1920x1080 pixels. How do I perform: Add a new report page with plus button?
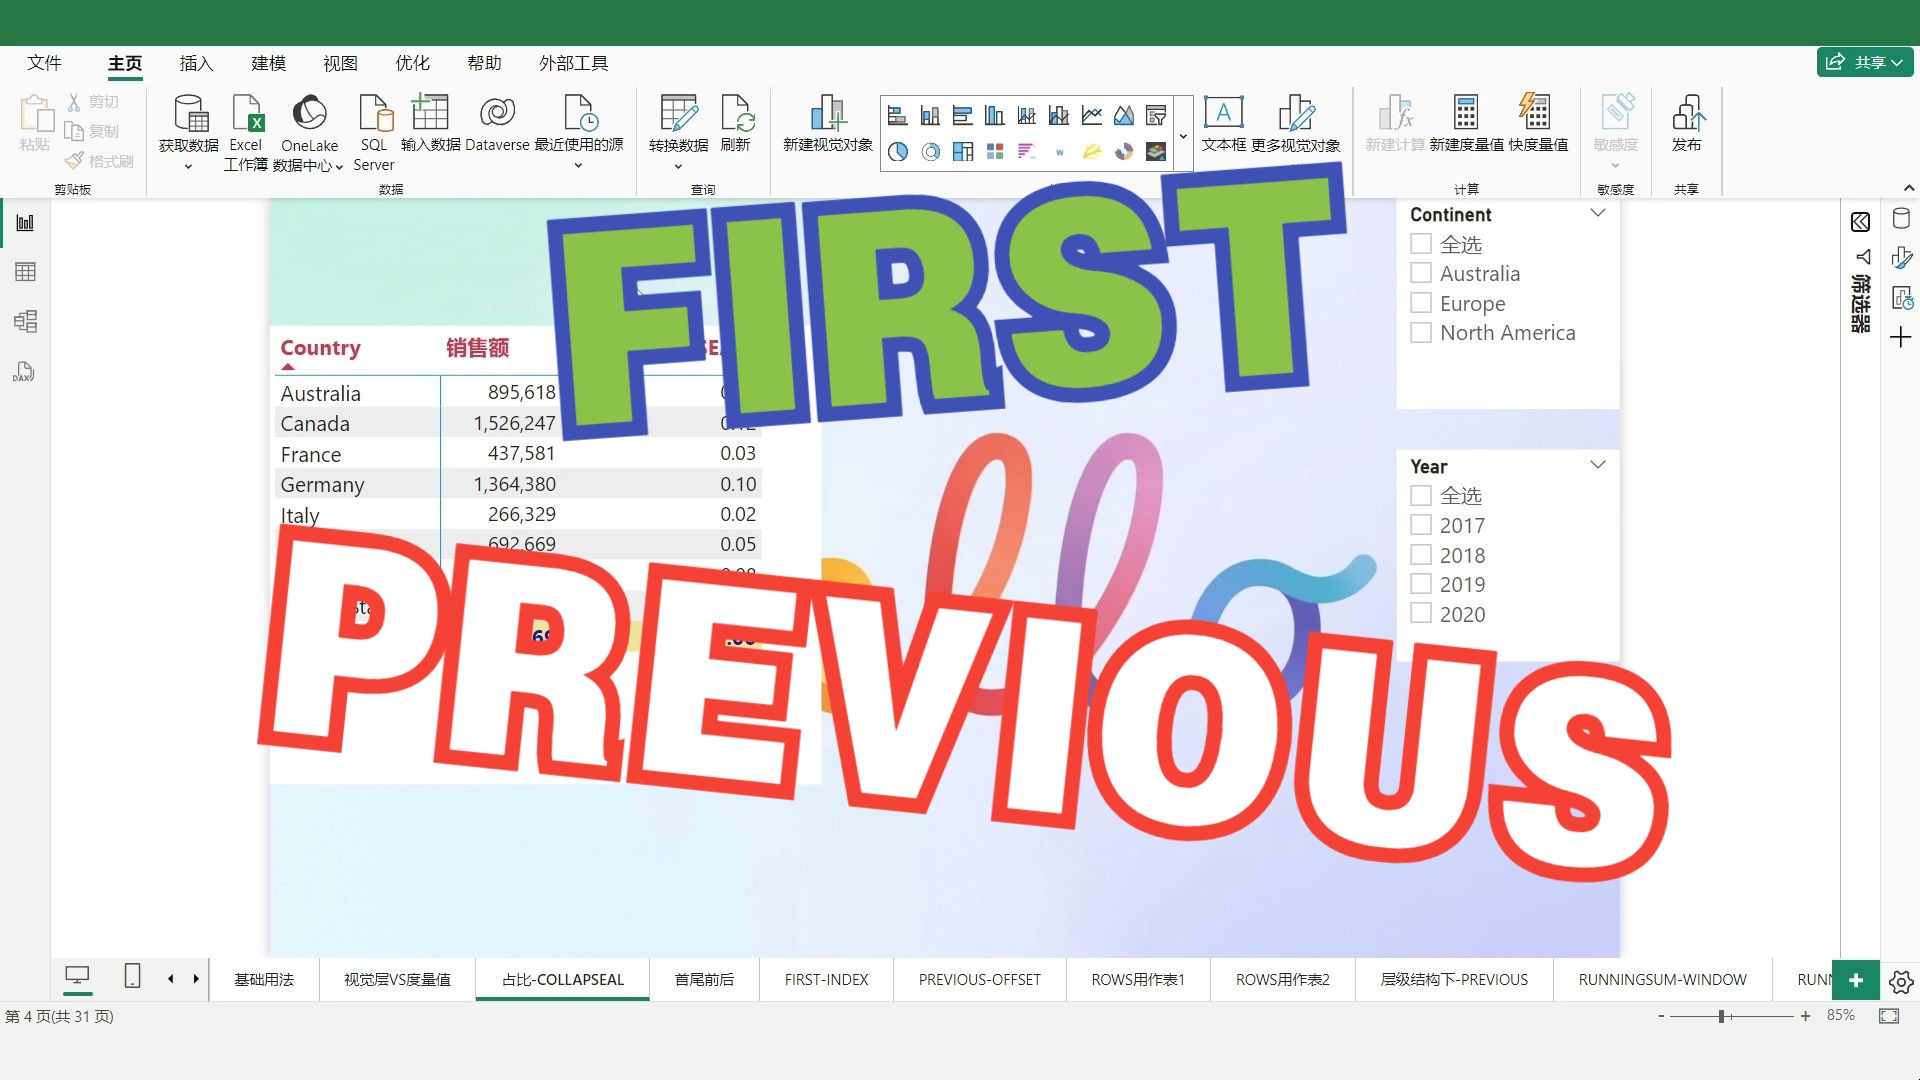(1856, 980)
